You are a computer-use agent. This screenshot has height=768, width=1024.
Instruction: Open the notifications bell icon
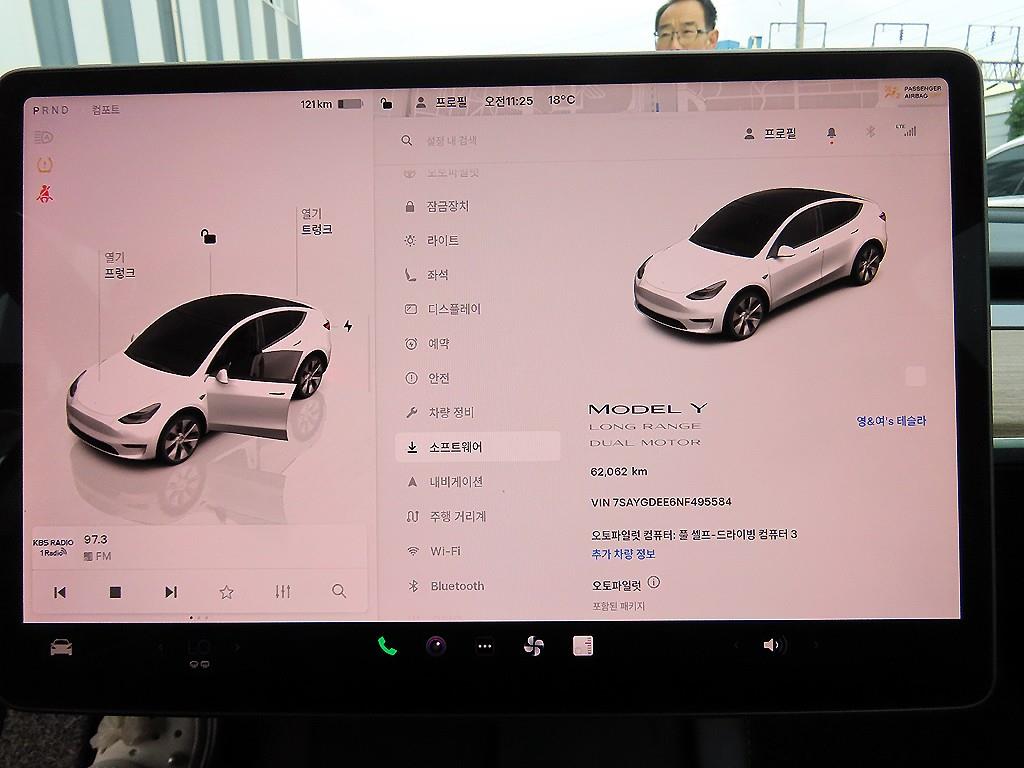pyautogui.click(x=831, y=133)
